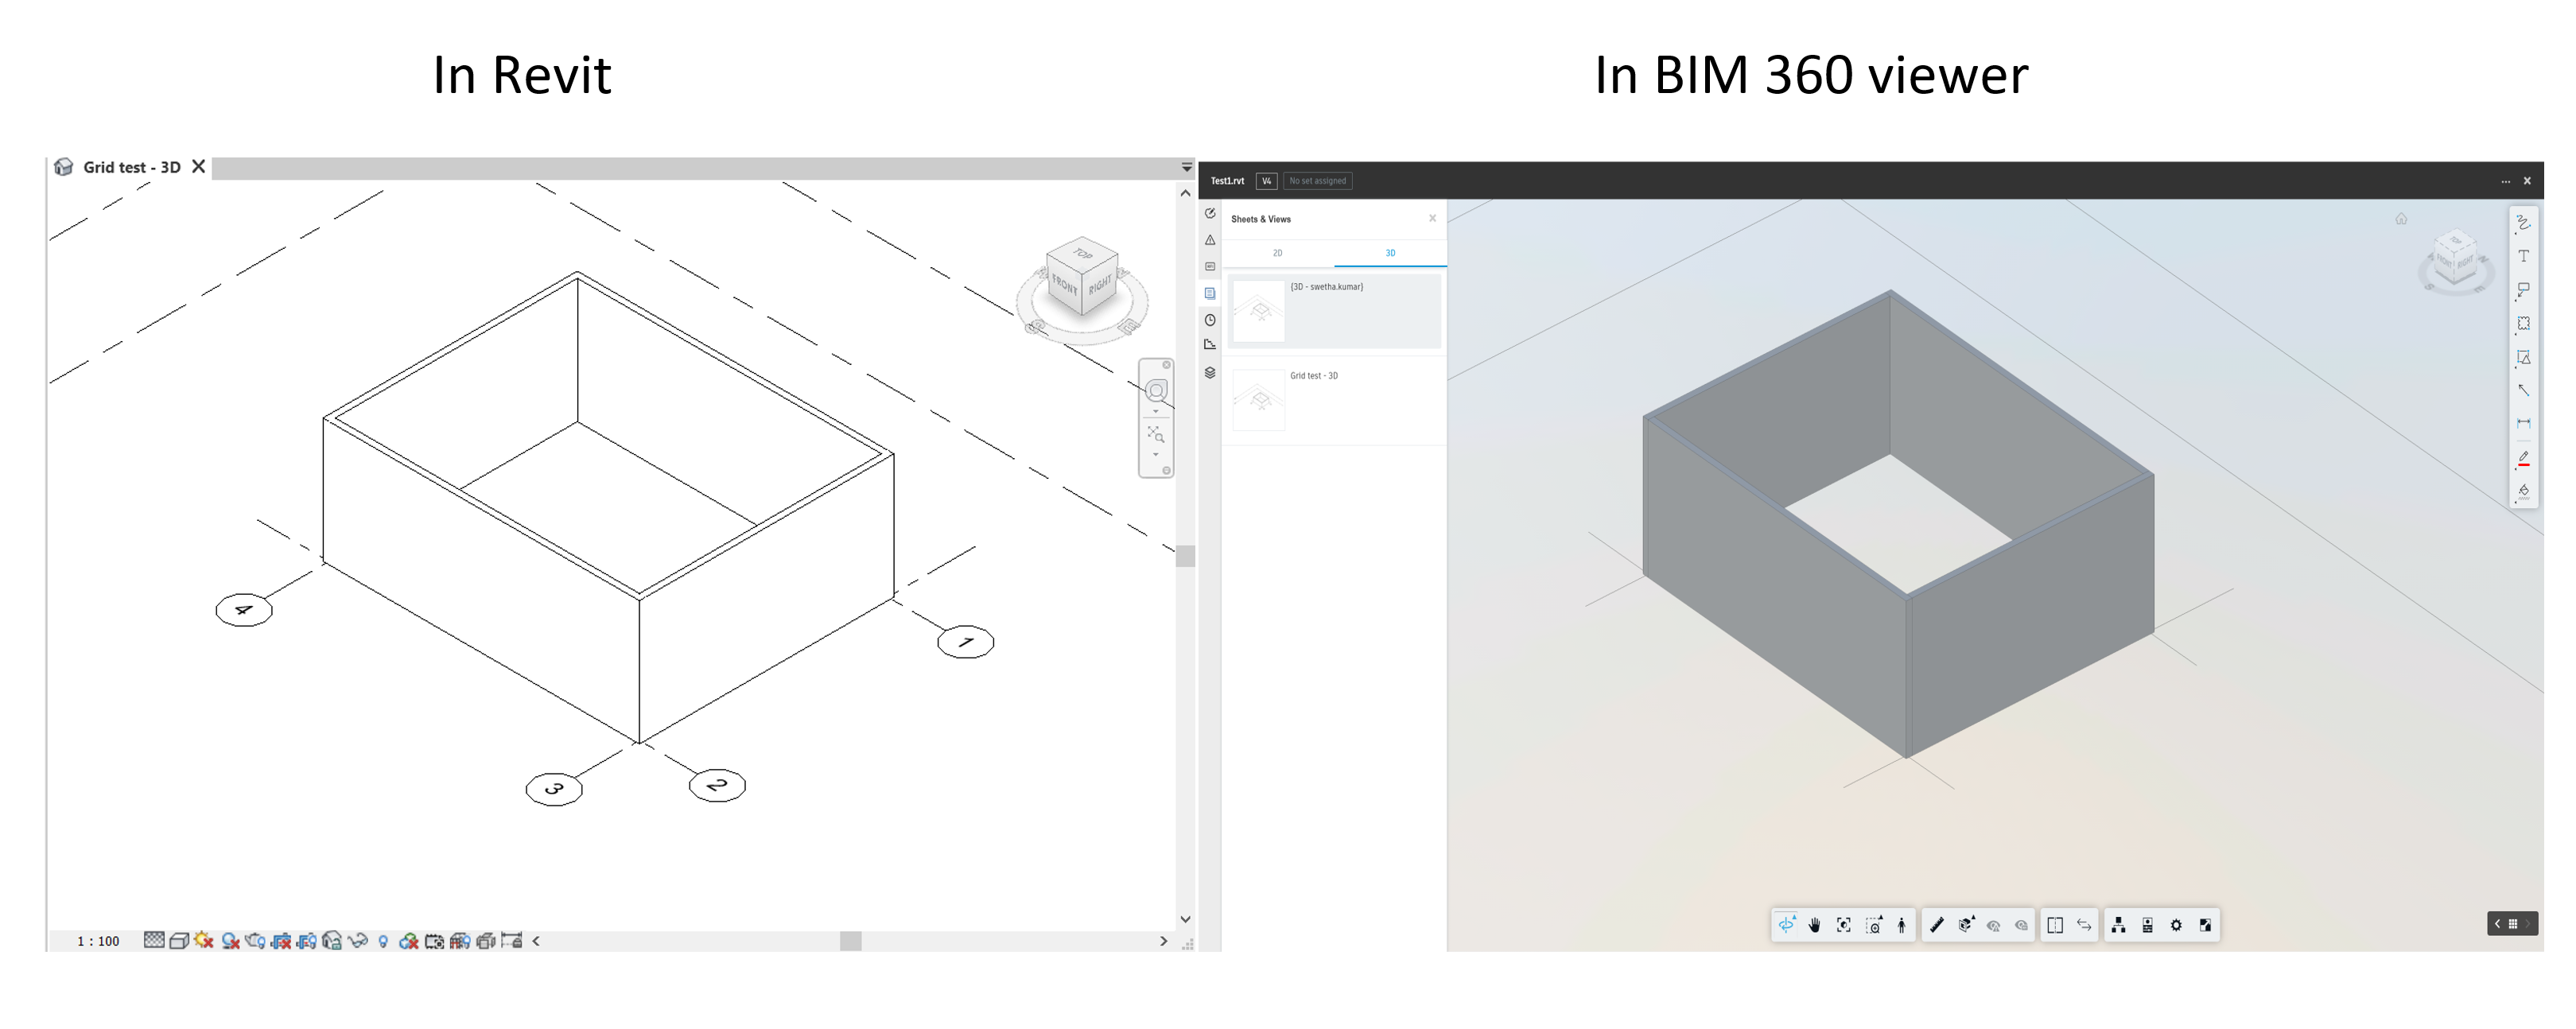Open Model Browser in the viewer toolbar
Viewport: 2576px width, 1029px height.
tap(2119, 925)
